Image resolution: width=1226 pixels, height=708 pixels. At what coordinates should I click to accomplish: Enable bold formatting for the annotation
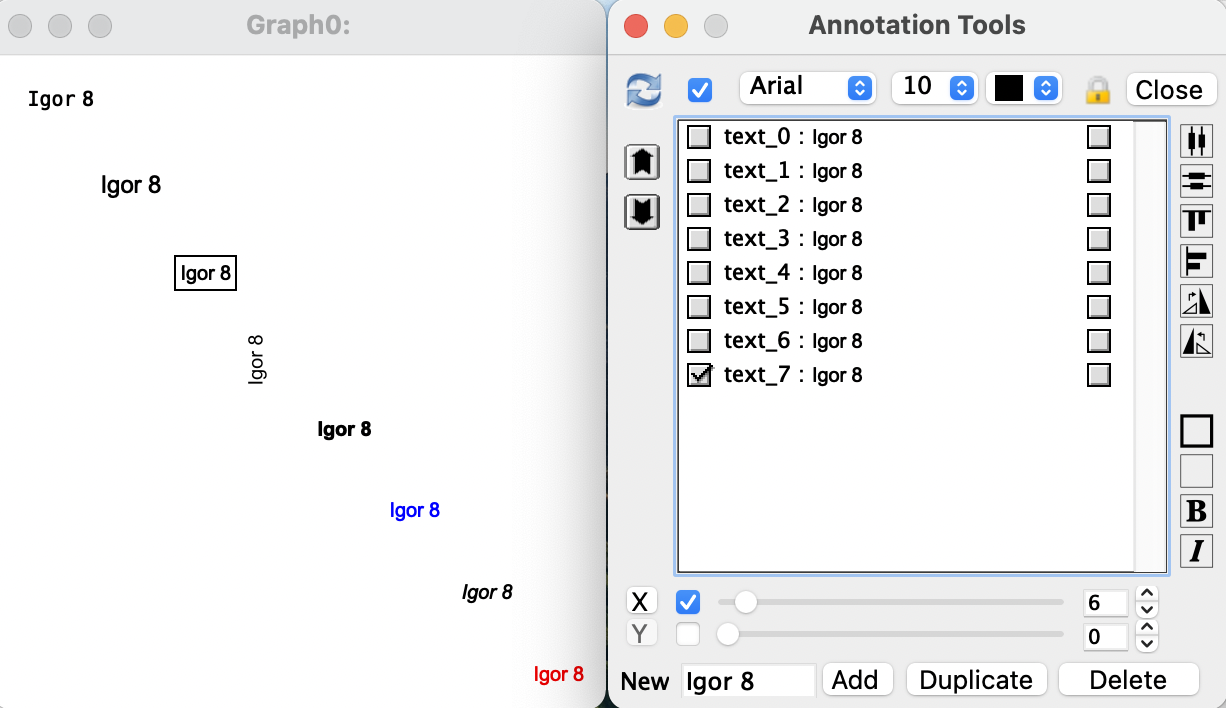(1196, 511)
